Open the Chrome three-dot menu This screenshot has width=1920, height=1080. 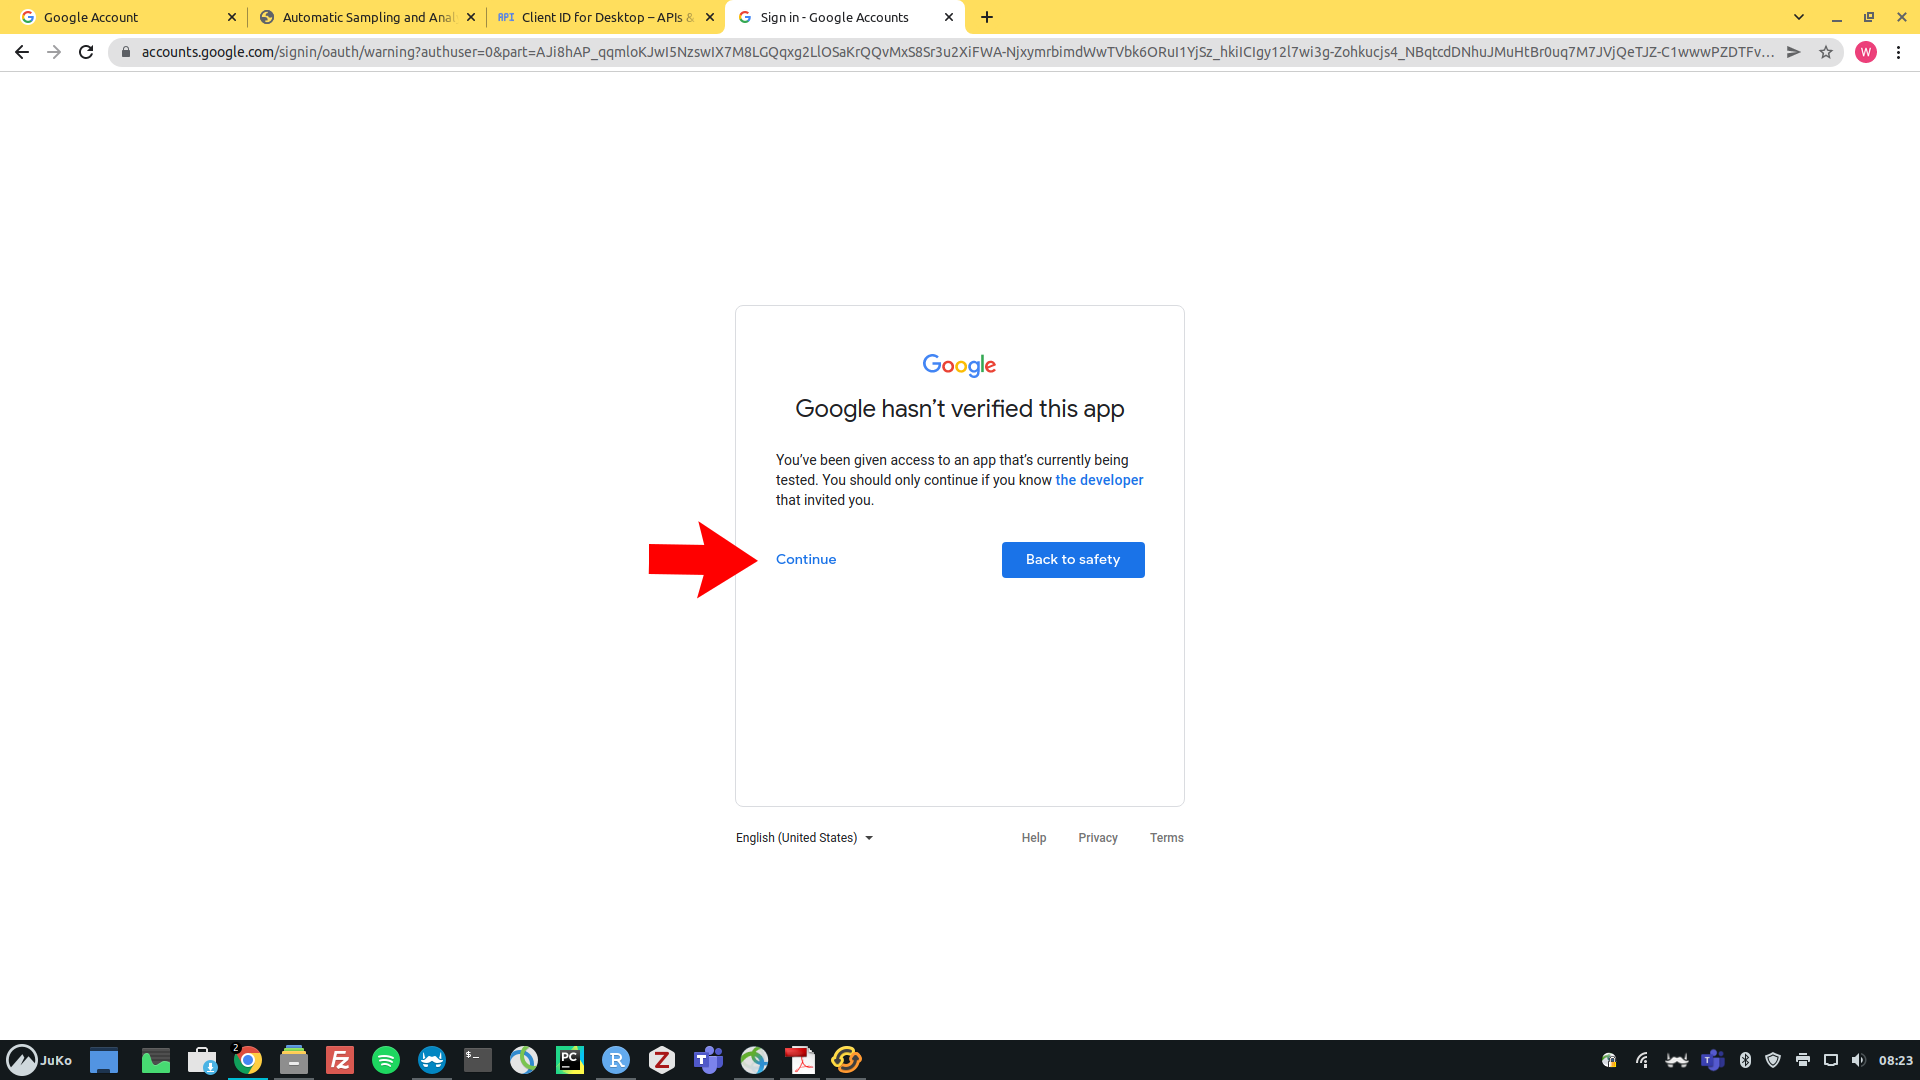coord(1898,52)
